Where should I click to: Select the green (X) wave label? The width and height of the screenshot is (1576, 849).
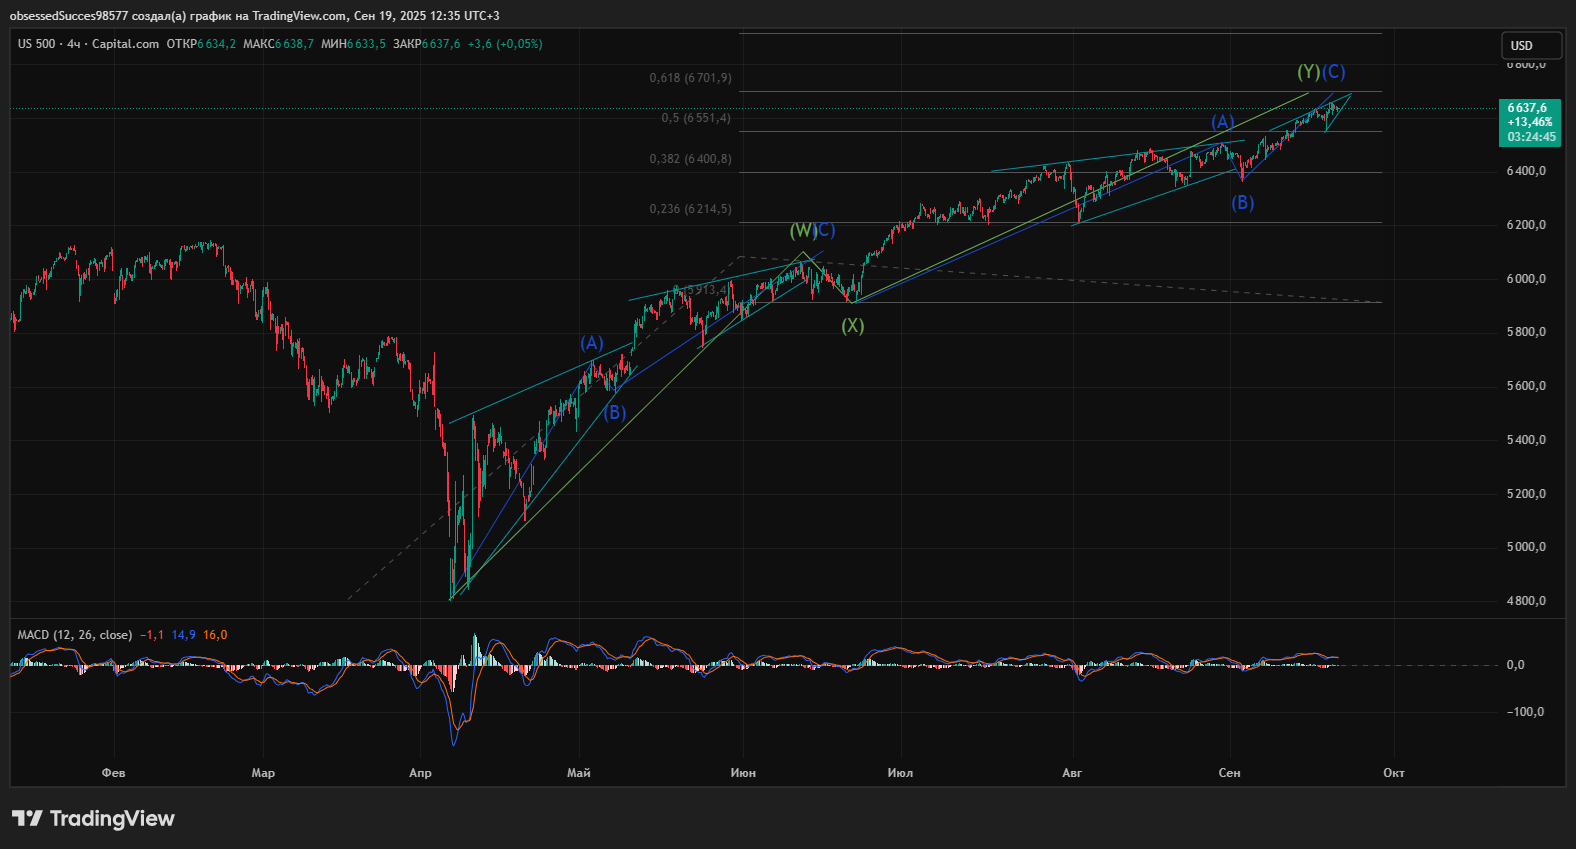click(x=852, y=326)
